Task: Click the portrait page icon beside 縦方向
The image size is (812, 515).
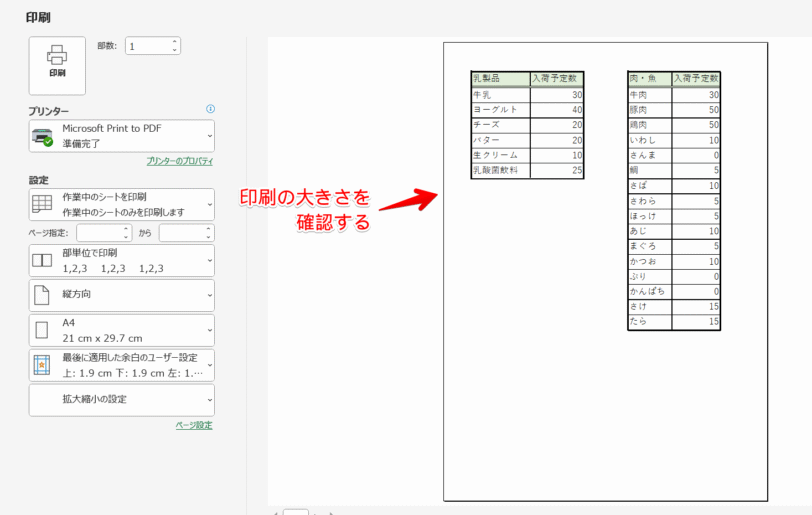Action: (42, 295)
